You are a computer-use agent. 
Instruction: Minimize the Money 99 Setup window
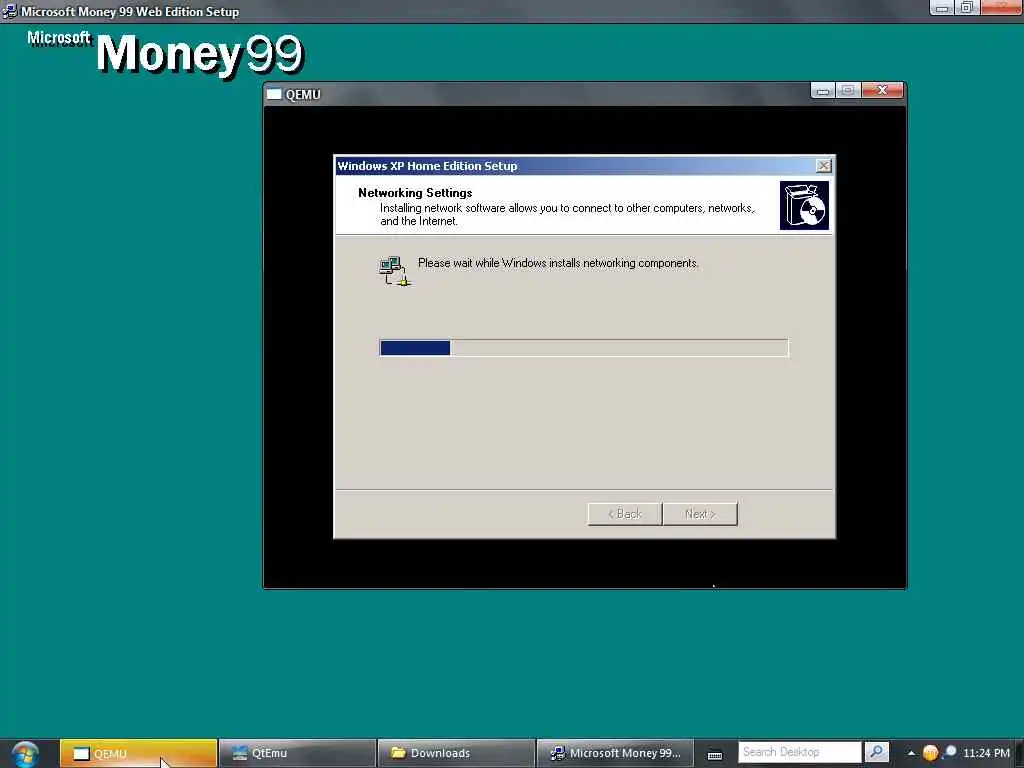click(942, 8)
